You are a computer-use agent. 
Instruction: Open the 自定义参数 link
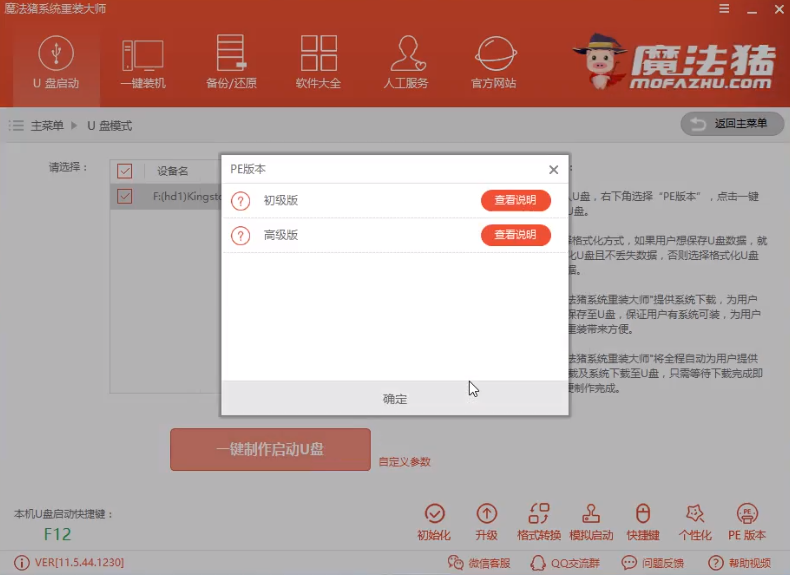tap(405, 462)
